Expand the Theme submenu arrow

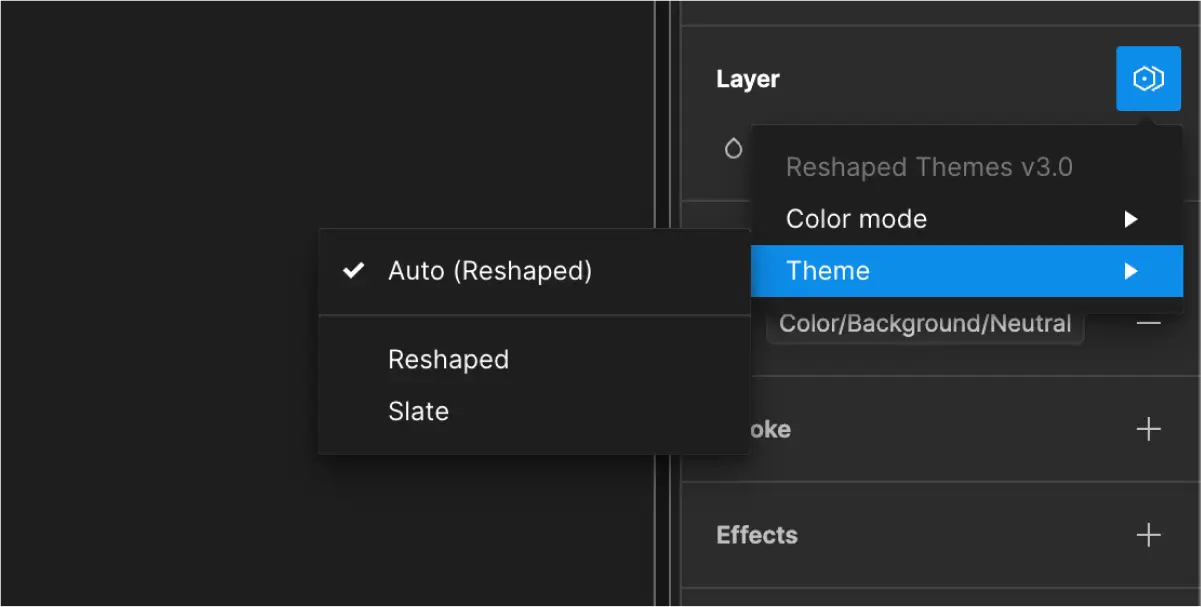pos(1131,271)
